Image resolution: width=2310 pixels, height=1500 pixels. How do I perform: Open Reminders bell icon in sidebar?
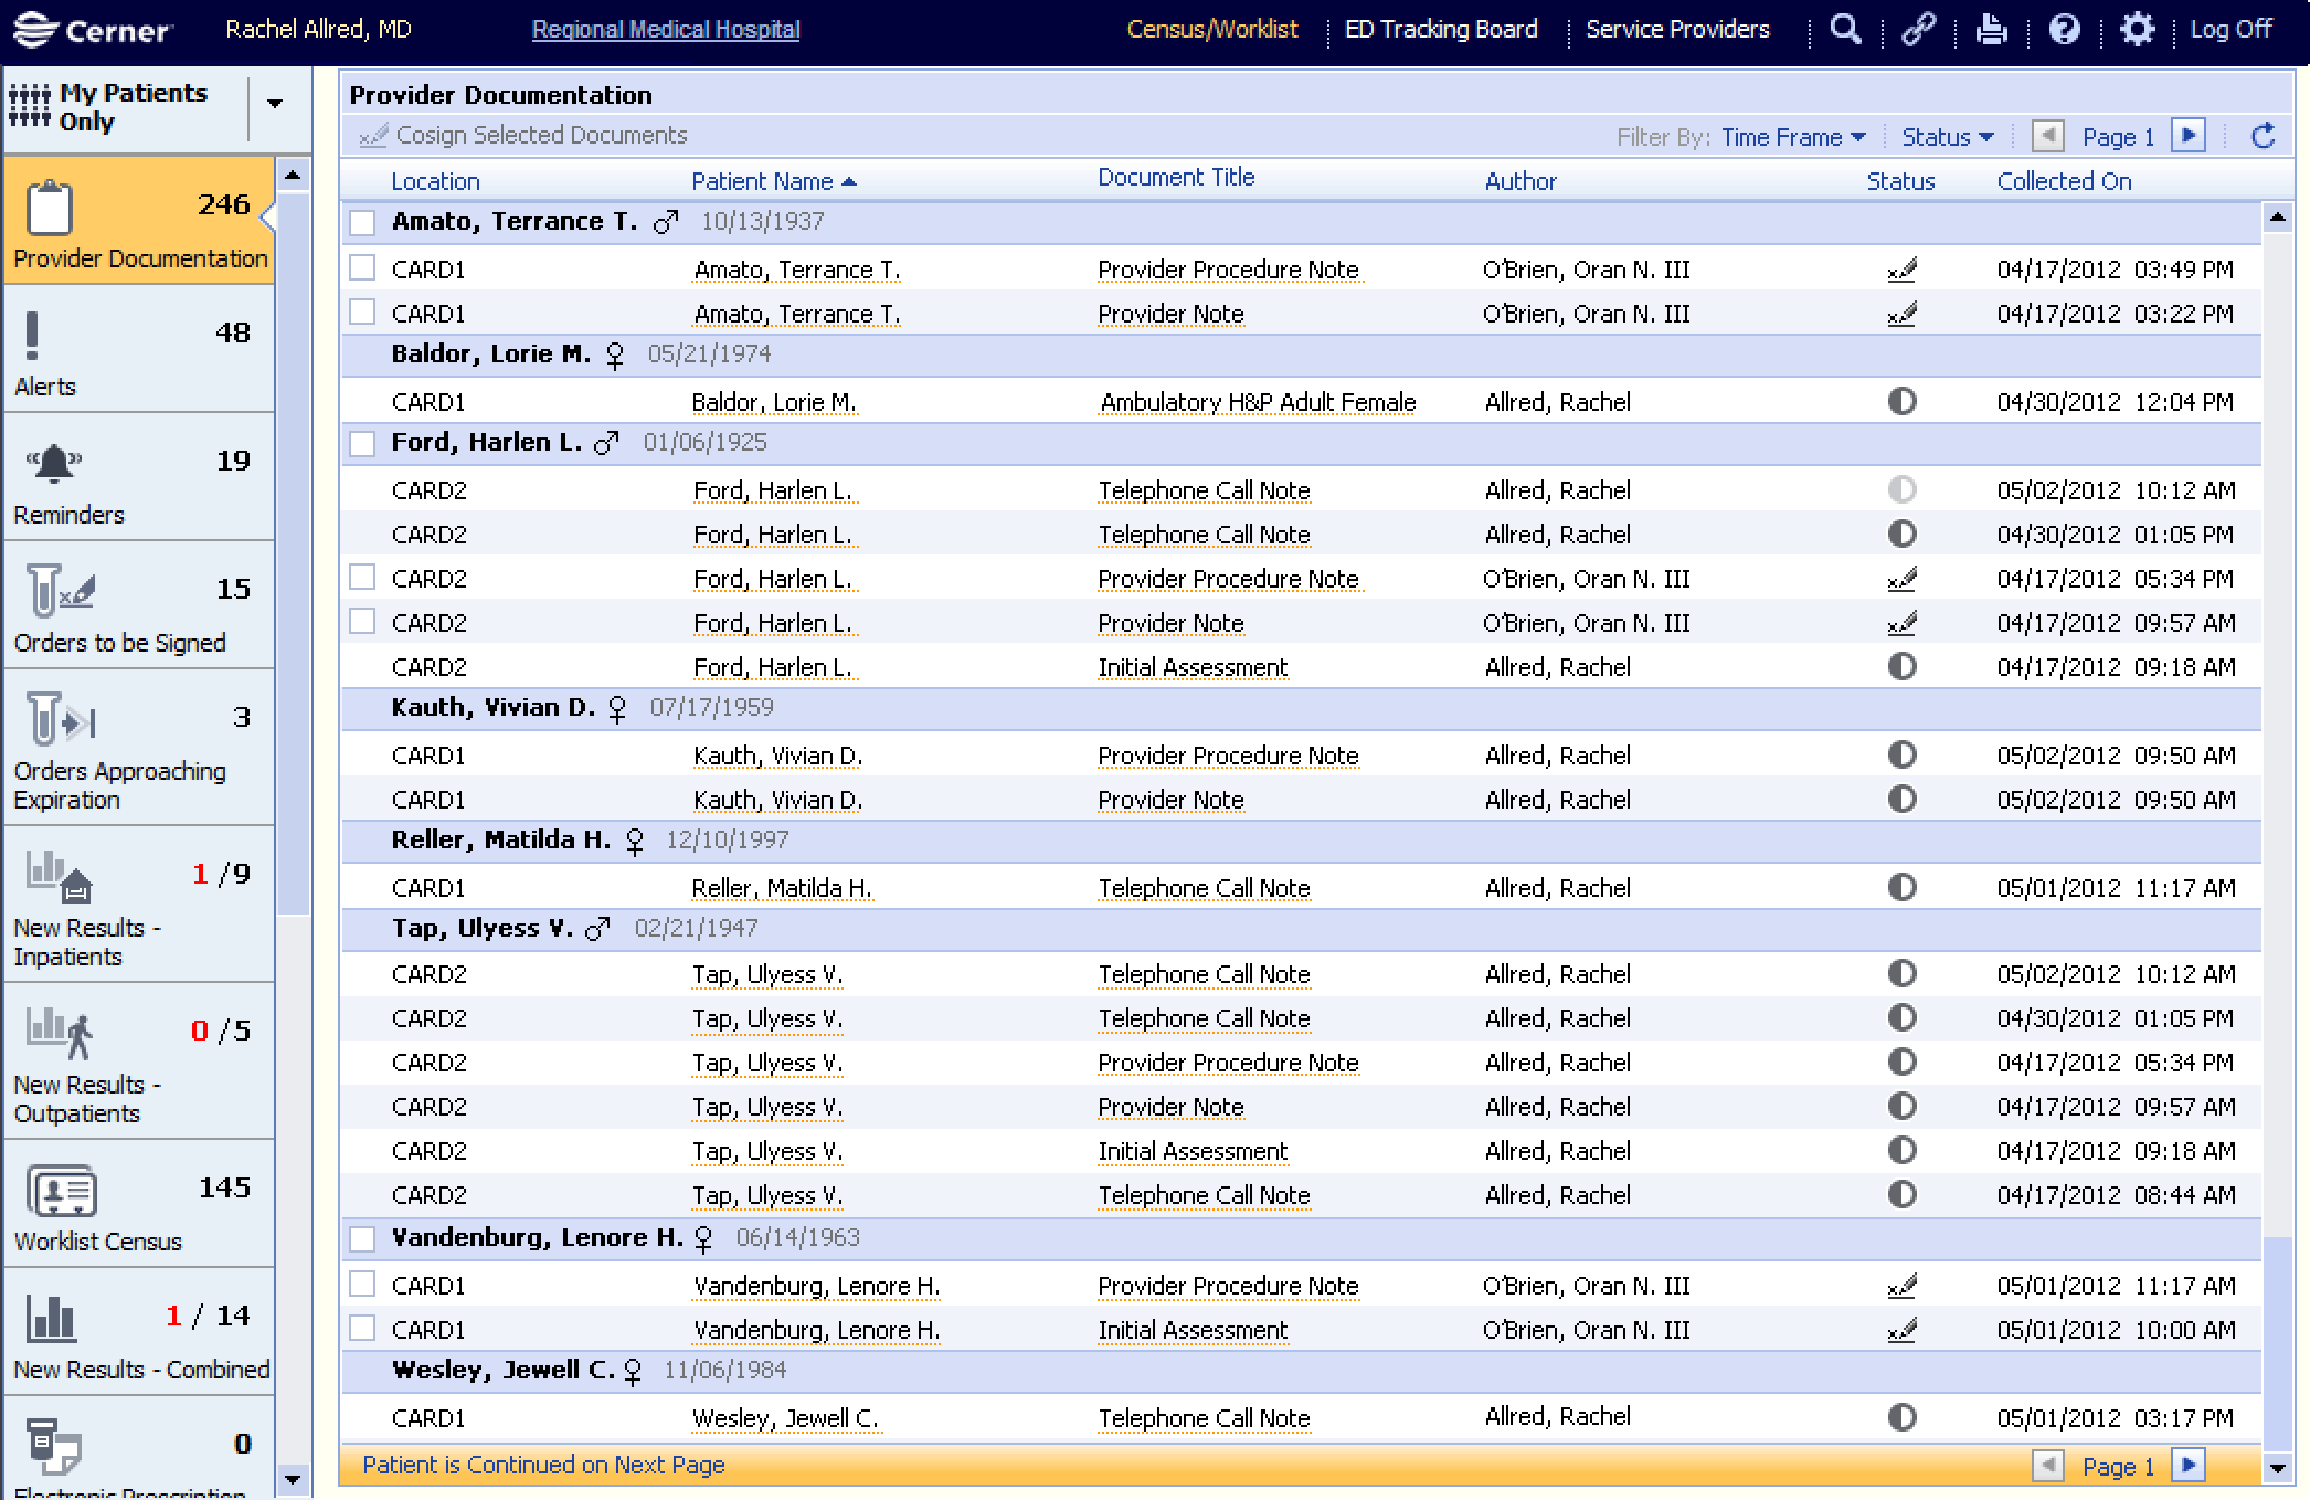click(54, 463)
